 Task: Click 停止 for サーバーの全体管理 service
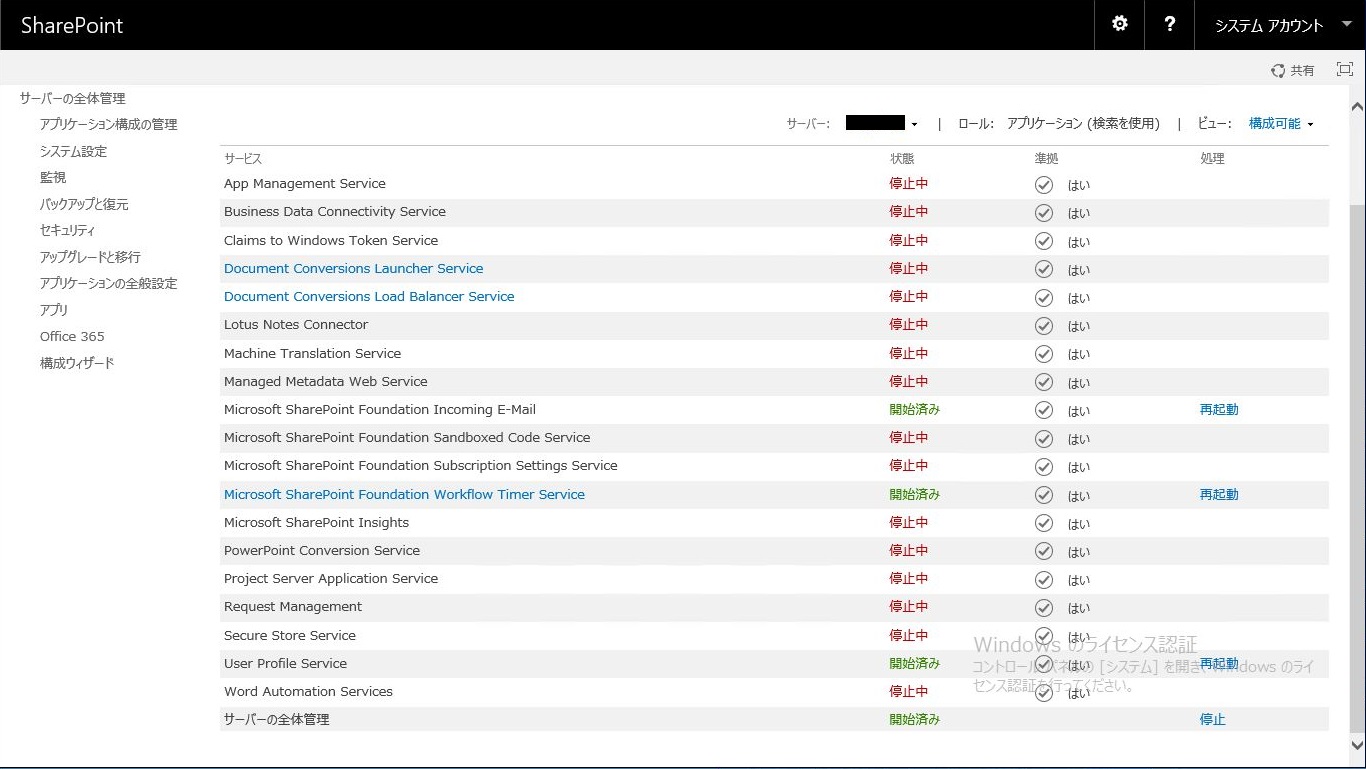(1212, 719)
